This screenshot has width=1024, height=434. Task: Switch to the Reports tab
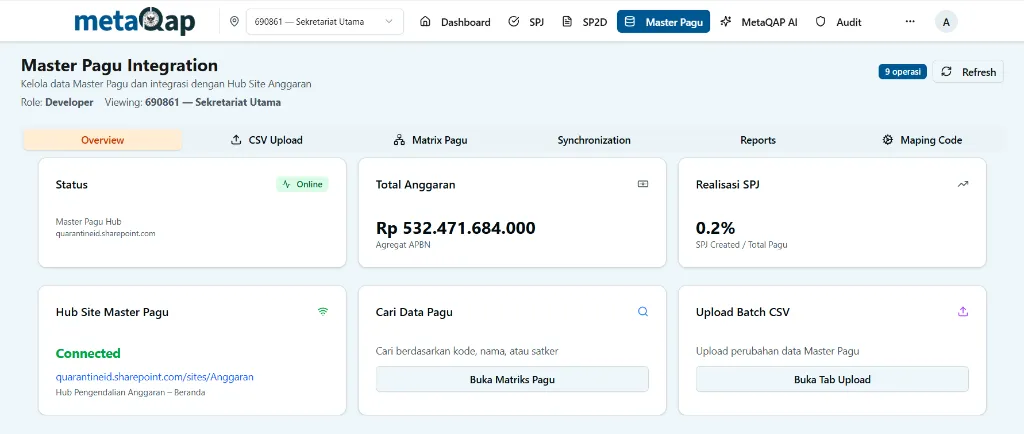tap(758, 140)
